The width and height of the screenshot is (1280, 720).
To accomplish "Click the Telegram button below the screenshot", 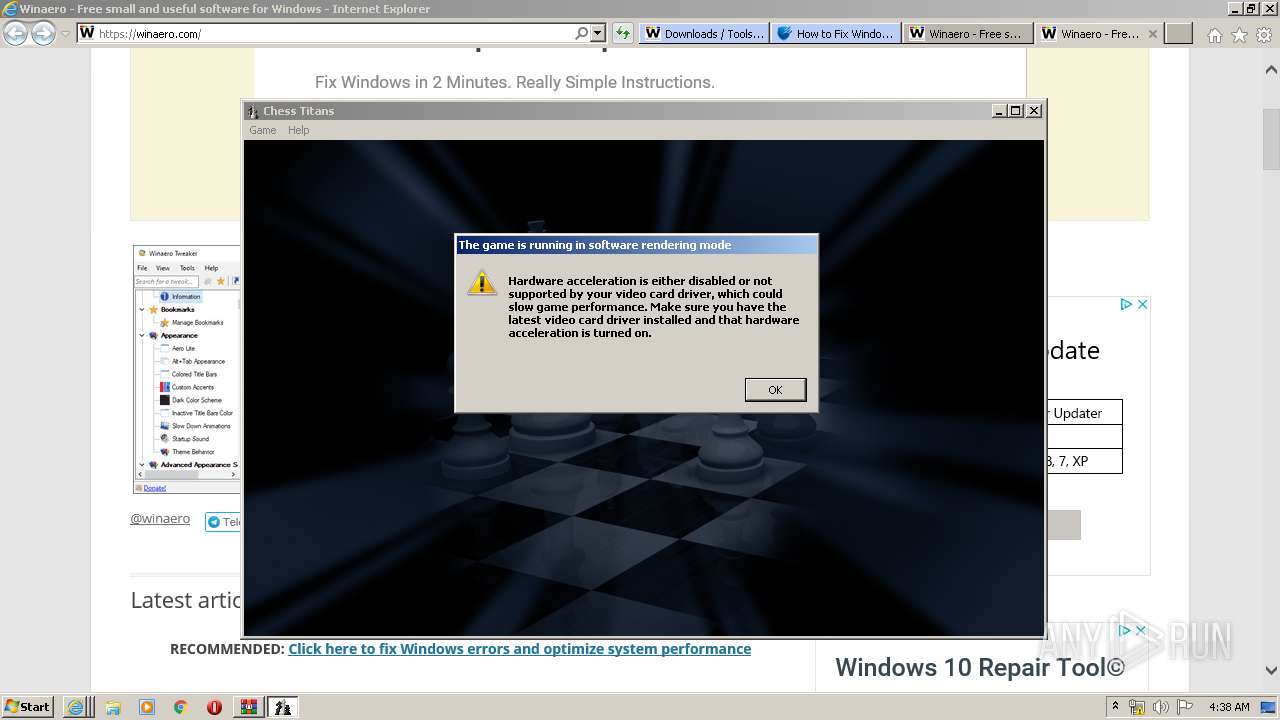I will (x=223, y=522).
